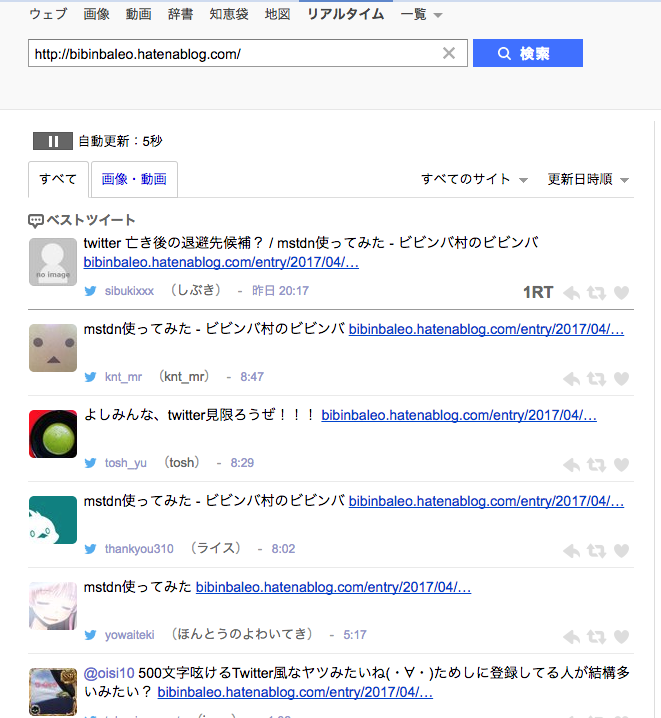Clear the search field with the X icon
Viewport: 661px width, 718px height.
[449, 53]
